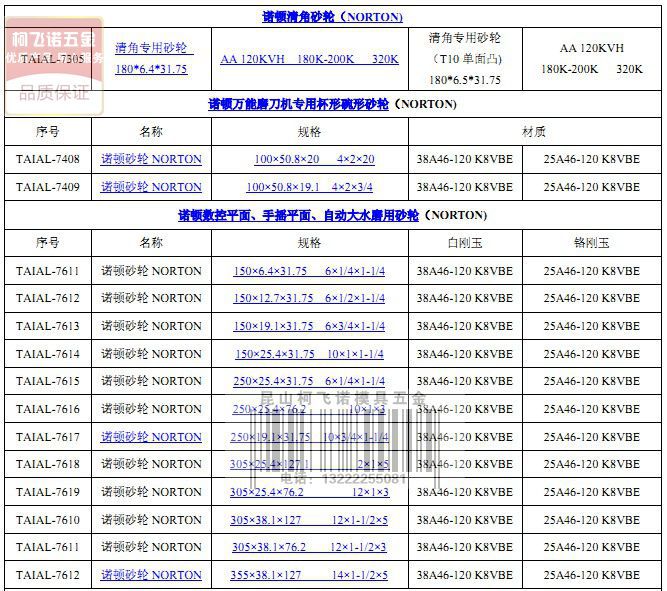
Task: Select the TAIAL-7616 cell
Action: coord(48,409)
